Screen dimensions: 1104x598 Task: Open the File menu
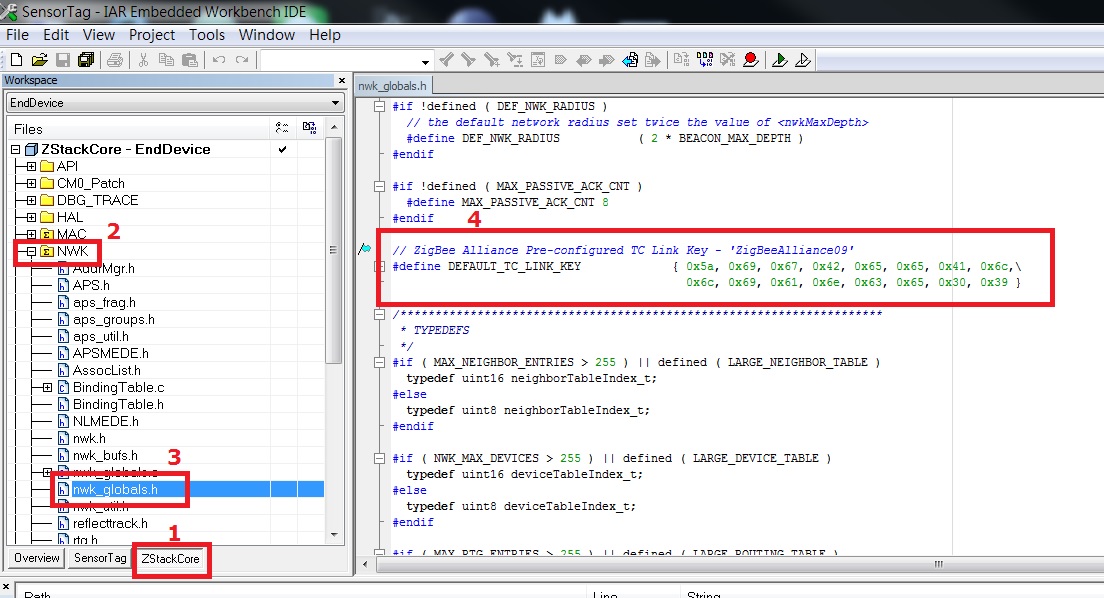[x=18, y=35]
